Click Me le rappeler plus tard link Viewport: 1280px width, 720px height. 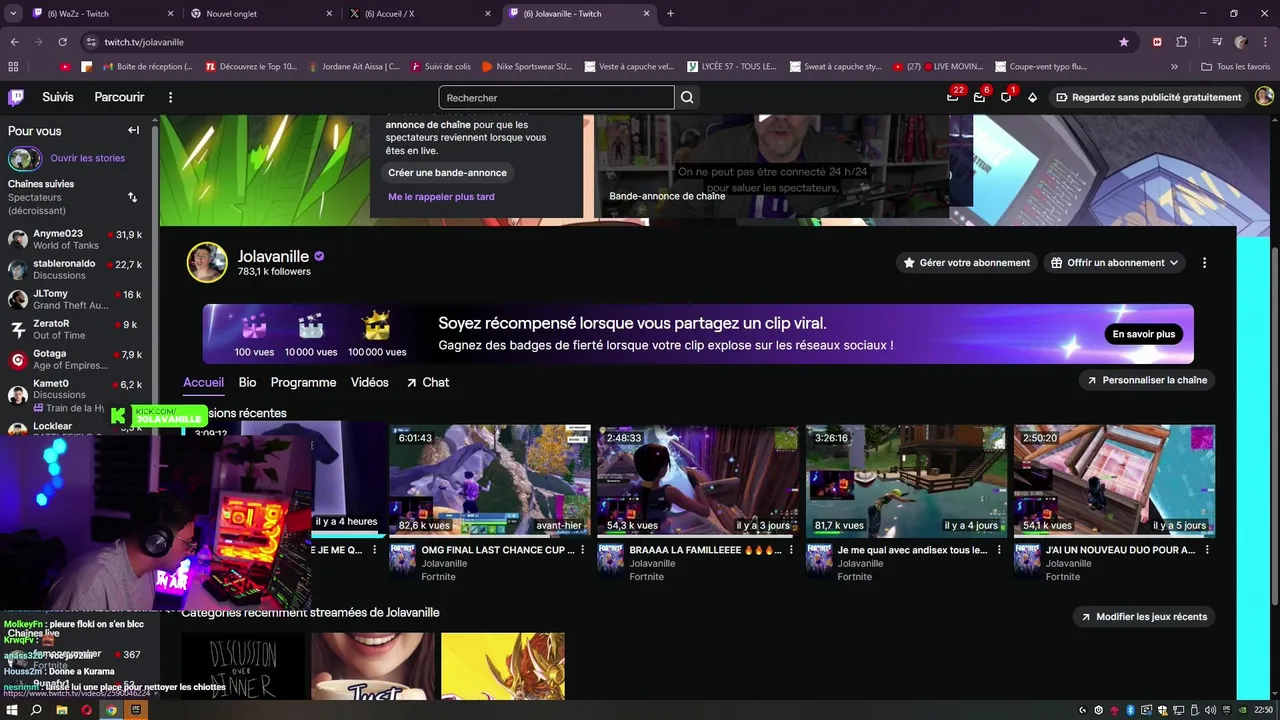(x=441, y=197)
